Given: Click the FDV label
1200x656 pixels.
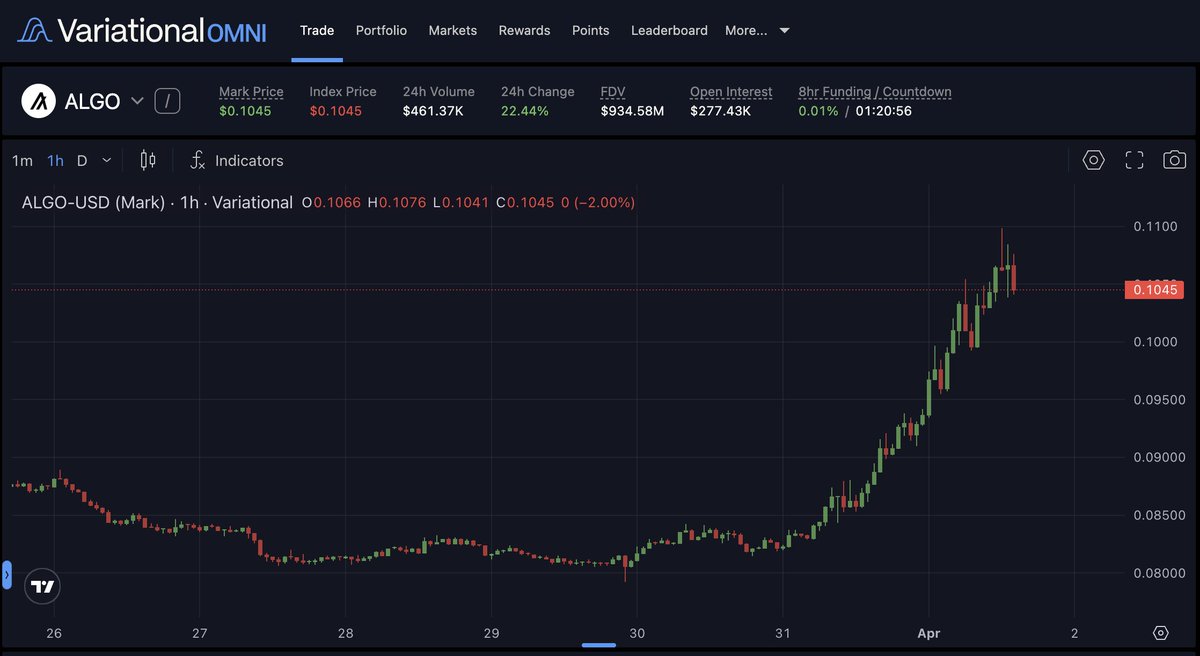Looking at the screenshot, I should [x=612, y=92].
